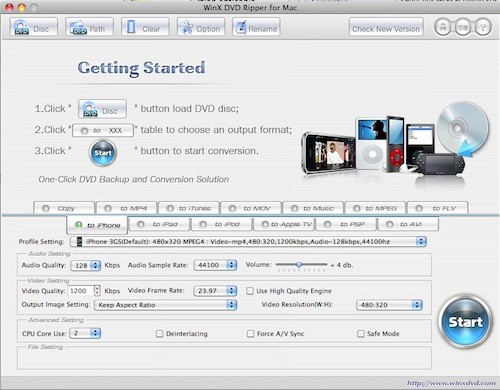Click the Volume slider handle

pyautogui.click(x=299, y=265)
